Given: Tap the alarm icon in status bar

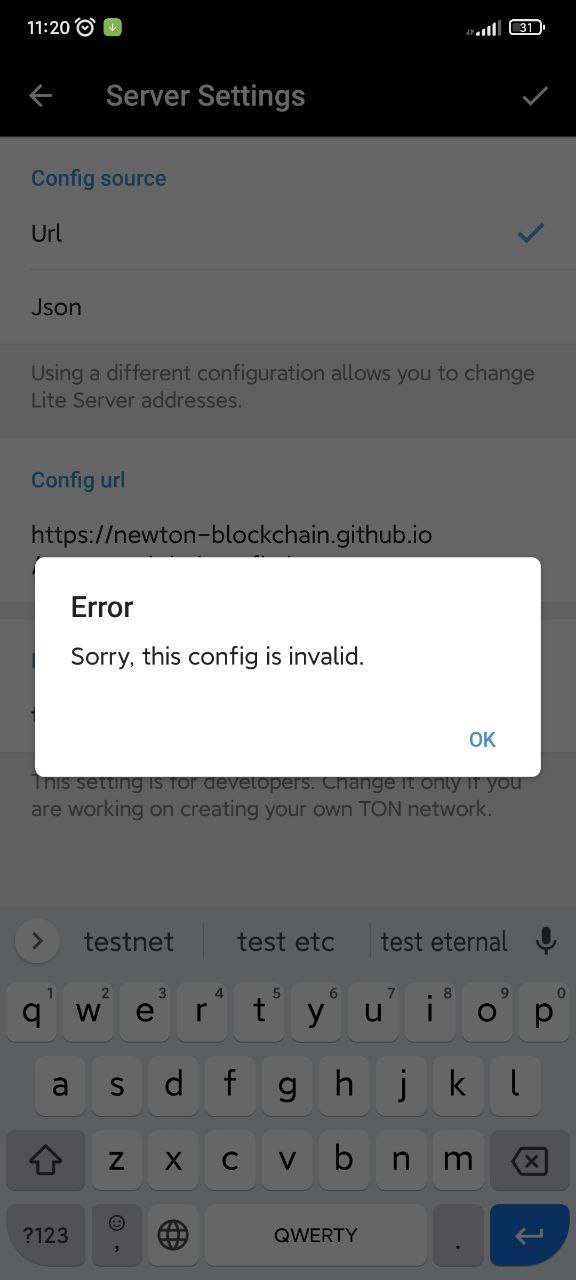Looking at the screenshot, I should point(85,28).
